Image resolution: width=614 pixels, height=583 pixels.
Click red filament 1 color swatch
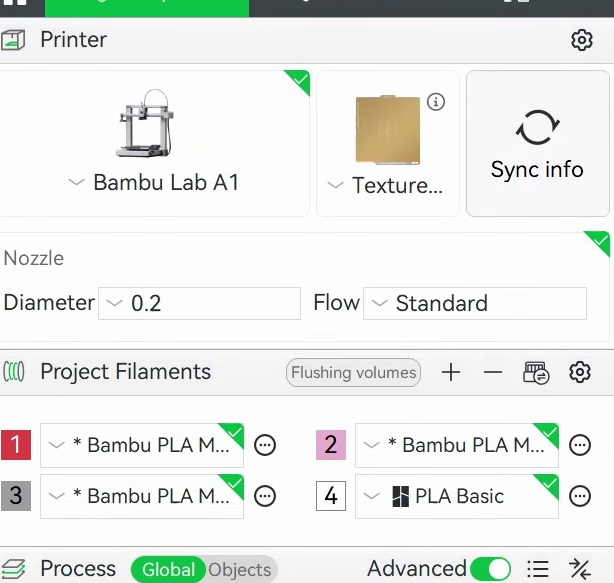point(16,445)
